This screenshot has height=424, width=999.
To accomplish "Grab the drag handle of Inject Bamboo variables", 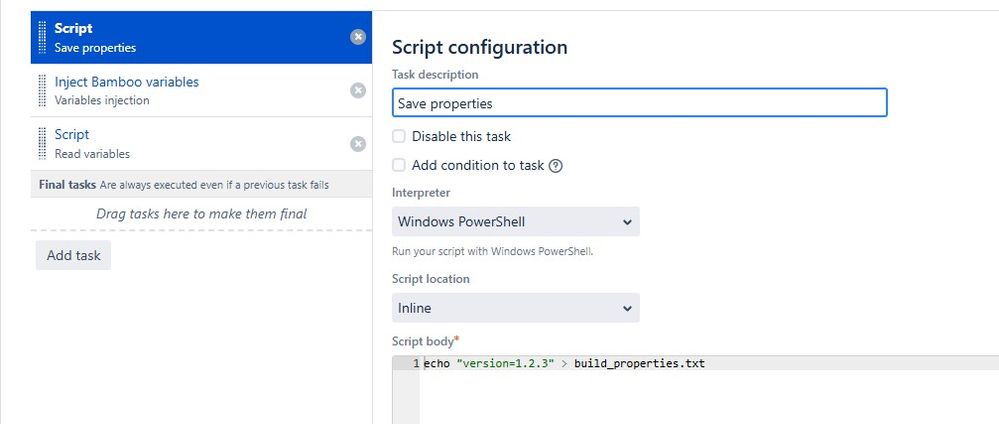I will [43, 91].
